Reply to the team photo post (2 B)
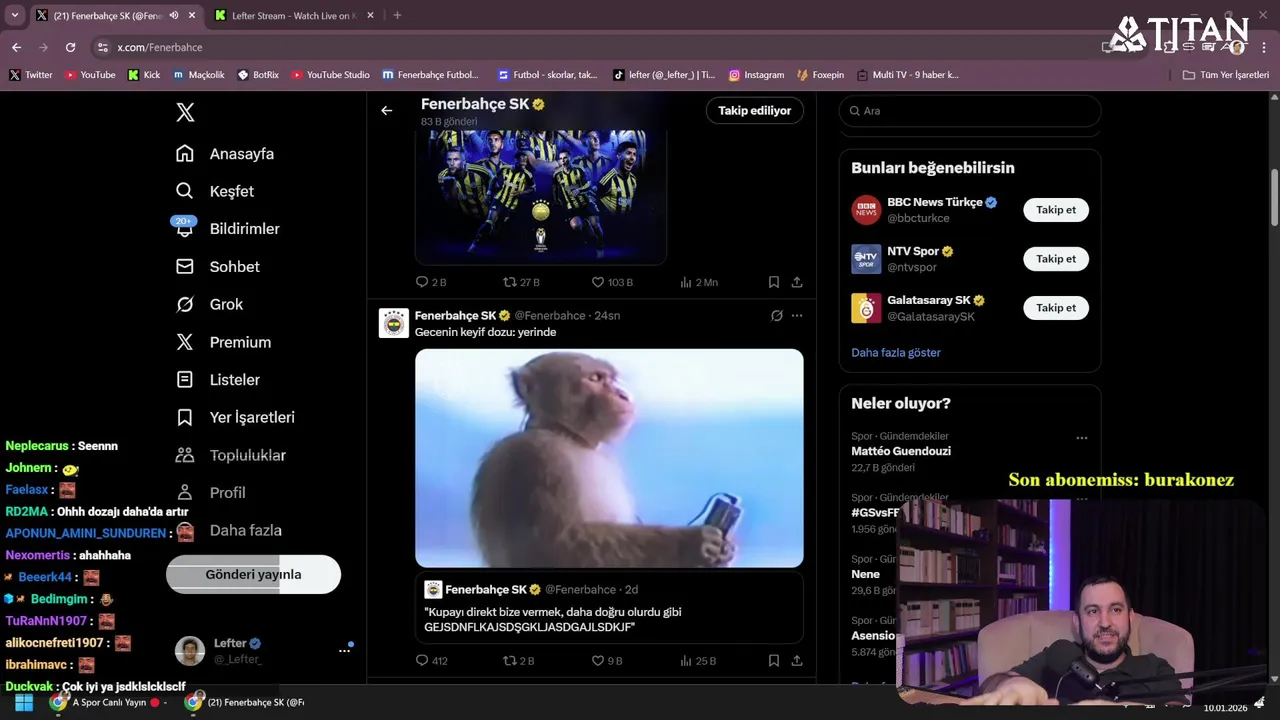The image size is (1280, 720). point(430,283)
